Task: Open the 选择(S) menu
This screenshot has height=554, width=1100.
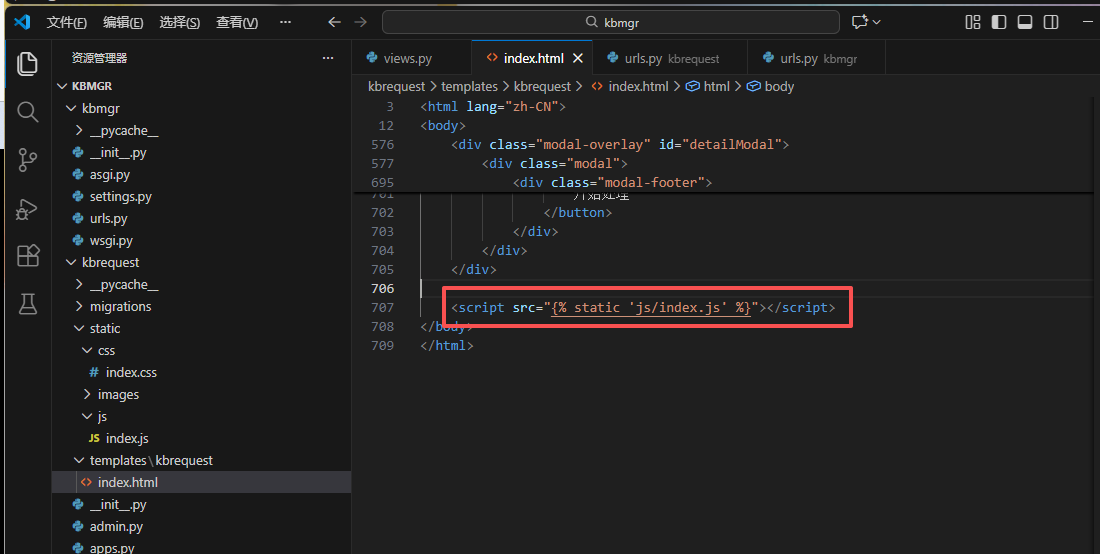Action: point(180,22)
